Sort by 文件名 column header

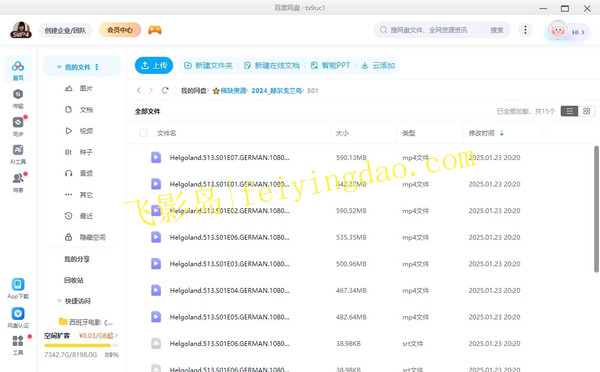pyautogui.click(x=166, y=133)
